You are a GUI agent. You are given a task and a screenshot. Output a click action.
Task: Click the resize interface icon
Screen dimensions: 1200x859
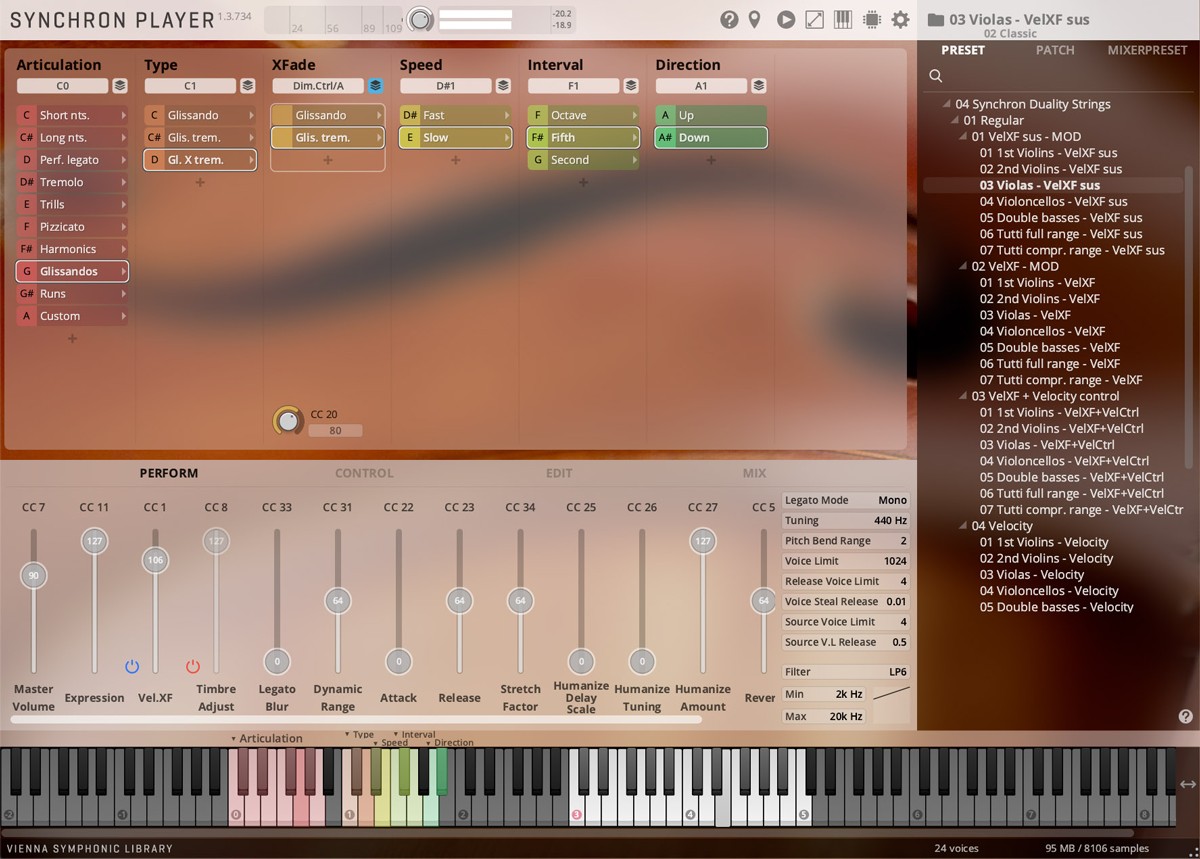pos(813,18)
